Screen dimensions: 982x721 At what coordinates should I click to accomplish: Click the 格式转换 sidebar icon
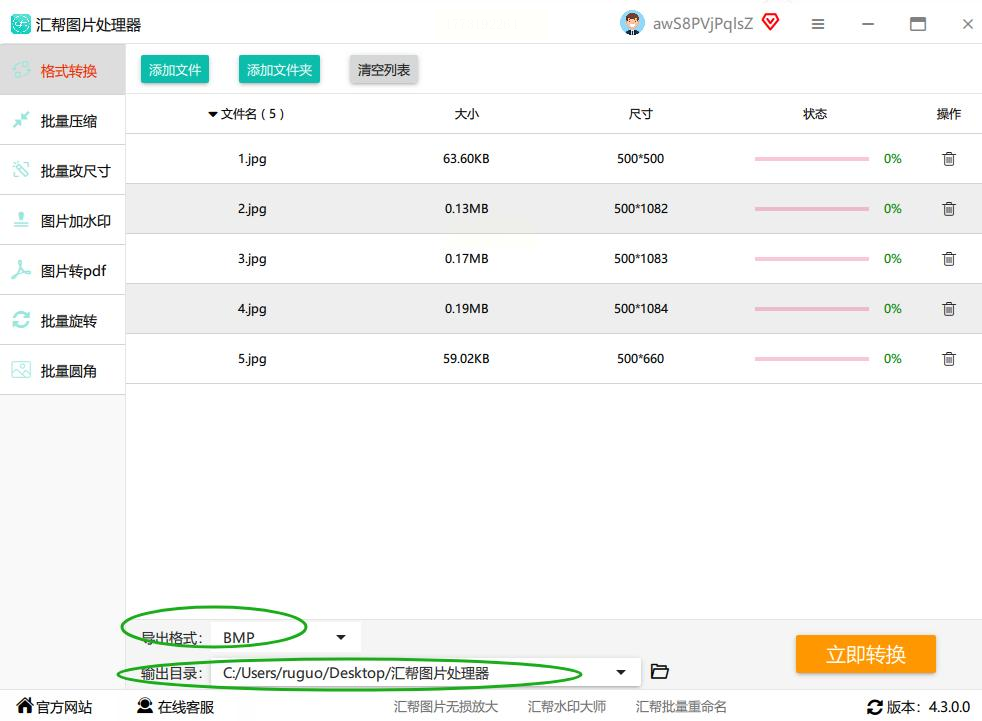(x=21, y=70)
